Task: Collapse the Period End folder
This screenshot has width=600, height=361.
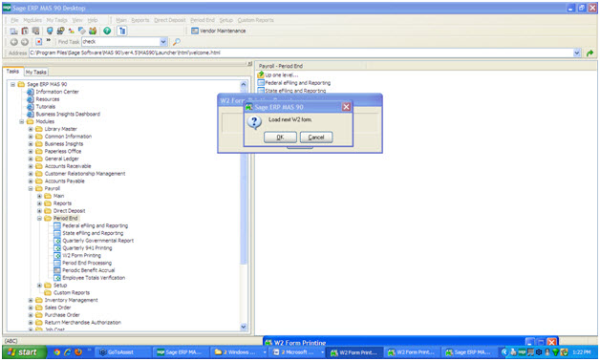Action: pos(39,219)
